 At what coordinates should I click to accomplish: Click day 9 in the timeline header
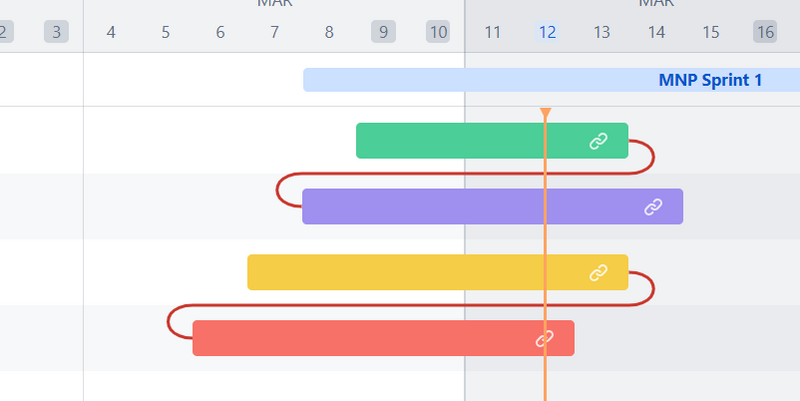383,32
